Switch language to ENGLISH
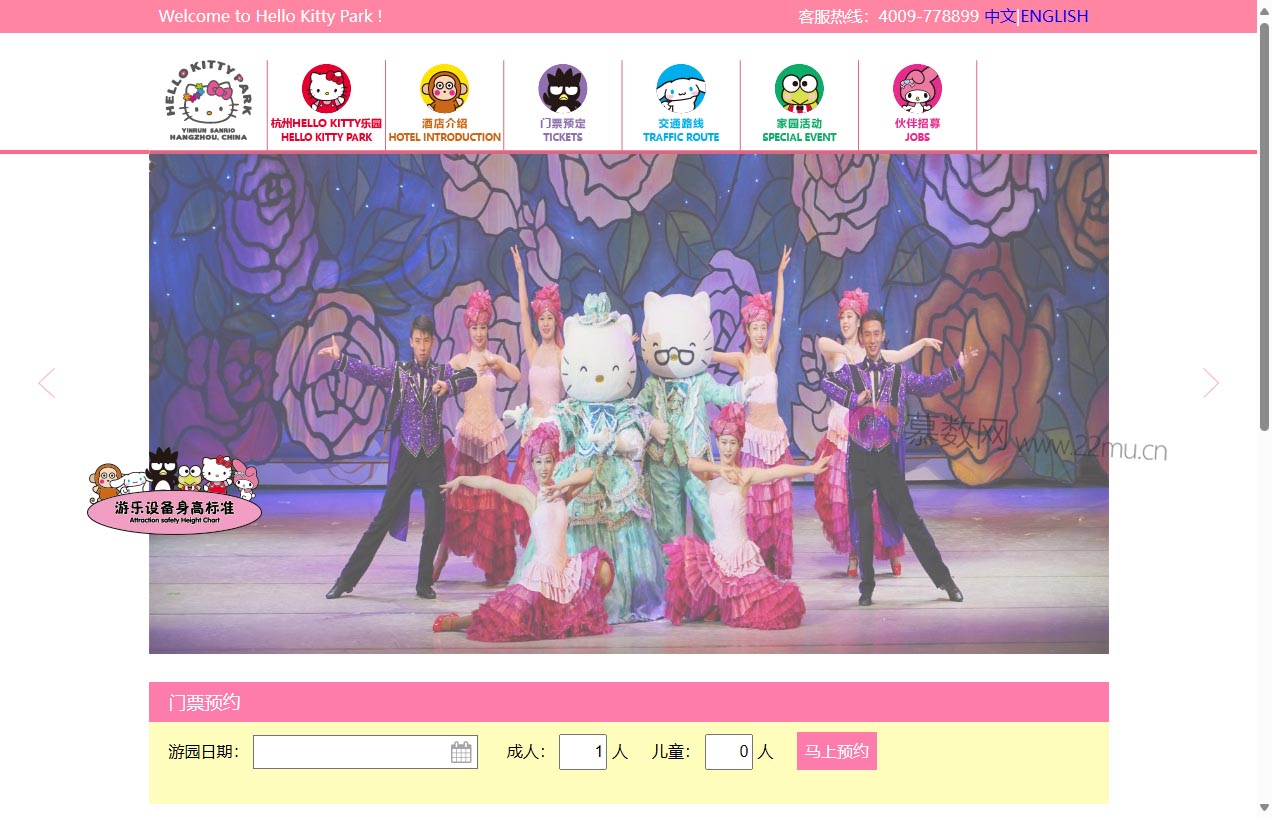The height and width of the screenshot is (819, 1272). tap(1053, 16)
